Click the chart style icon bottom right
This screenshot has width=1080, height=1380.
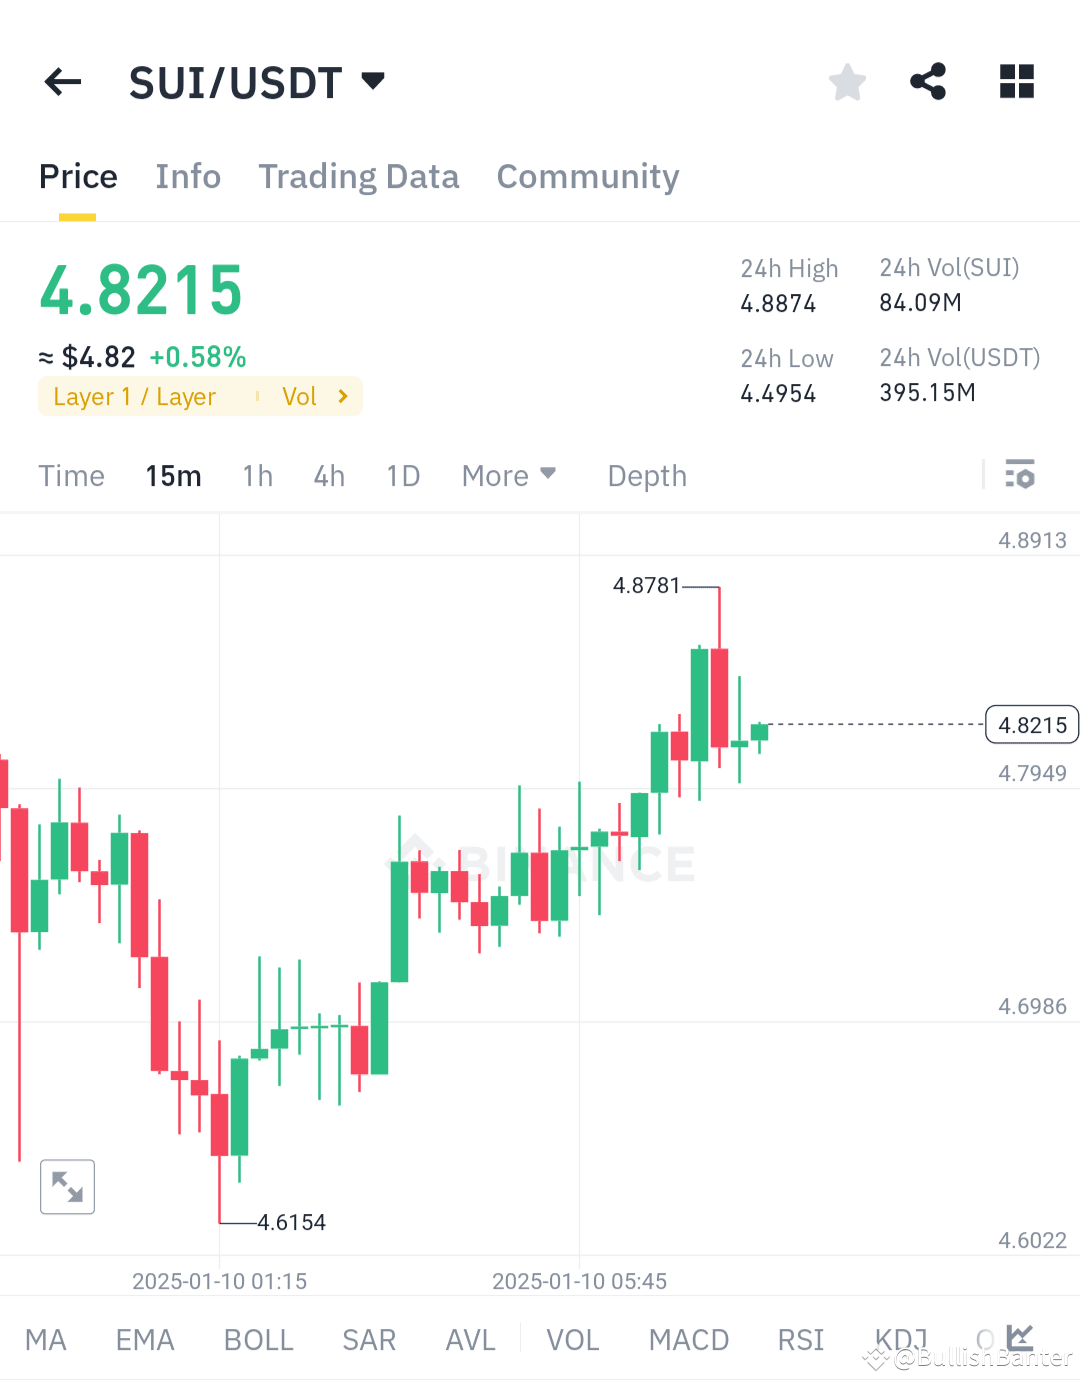pyautogui.click(x=1018, y=1337)
